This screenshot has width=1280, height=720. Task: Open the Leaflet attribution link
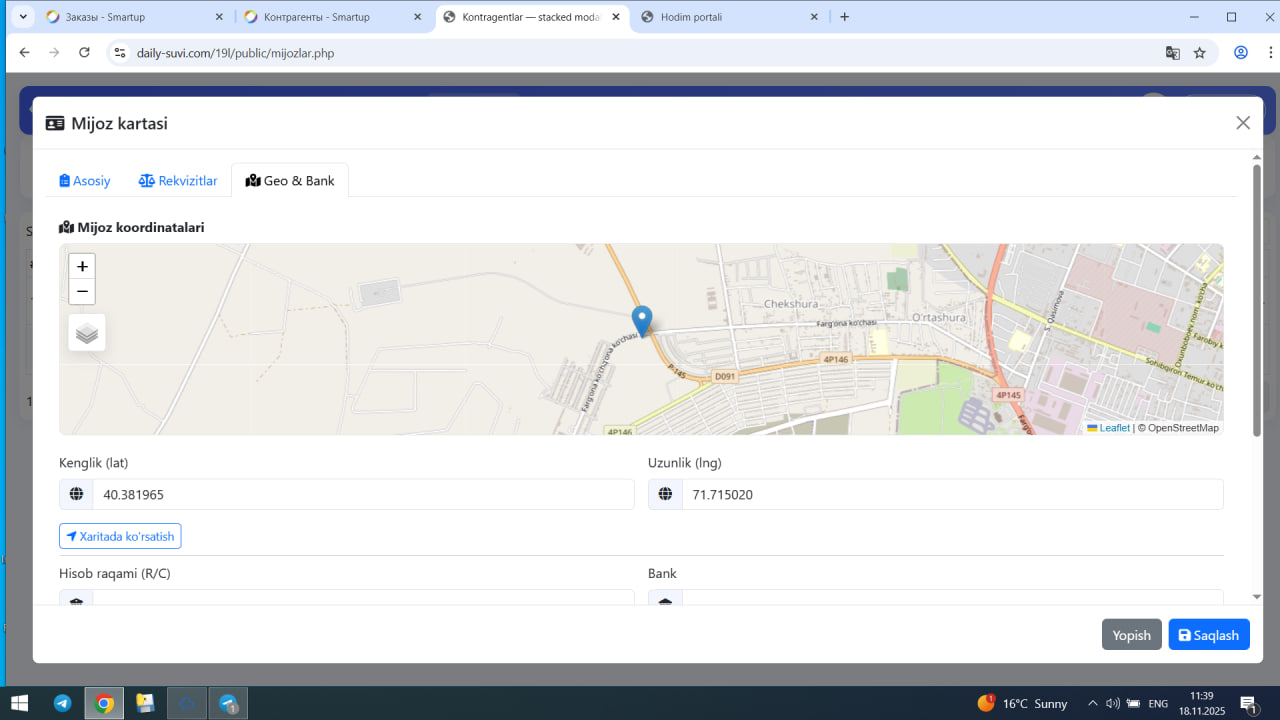(x=1109, y=428)
